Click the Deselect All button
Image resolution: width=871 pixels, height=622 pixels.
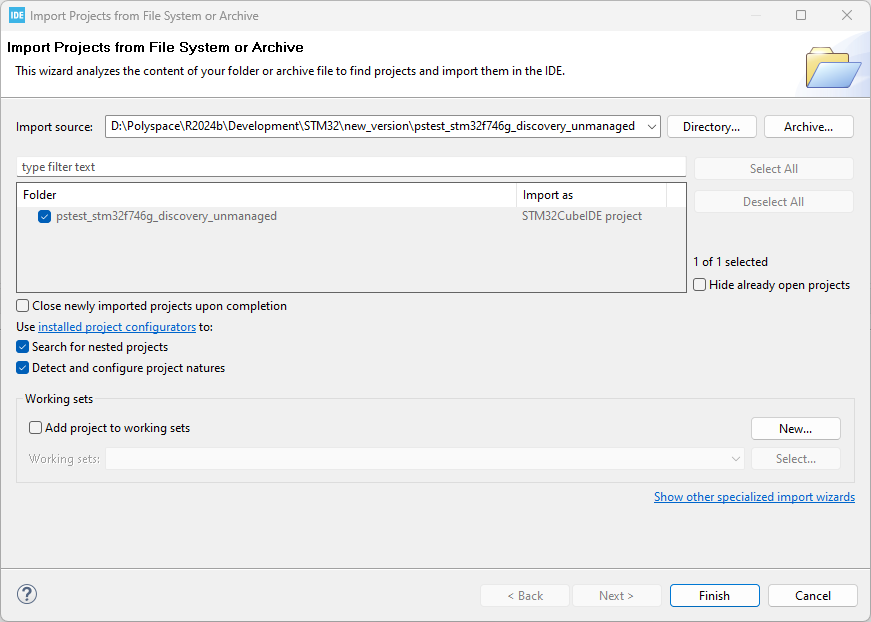point(774,202)
